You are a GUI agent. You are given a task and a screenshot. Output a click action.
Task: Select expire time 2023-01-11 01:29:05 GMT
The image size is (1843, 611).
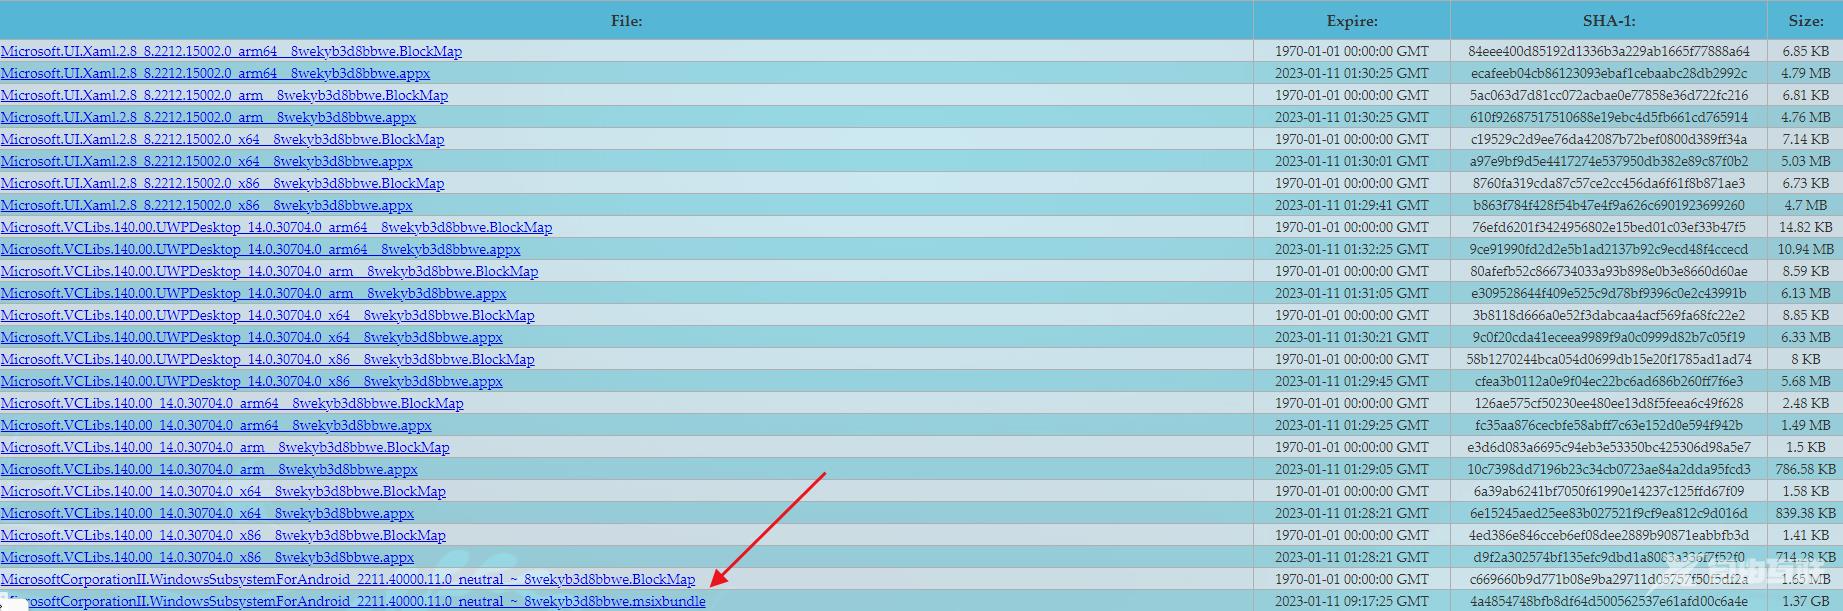tap(1352, 469)
